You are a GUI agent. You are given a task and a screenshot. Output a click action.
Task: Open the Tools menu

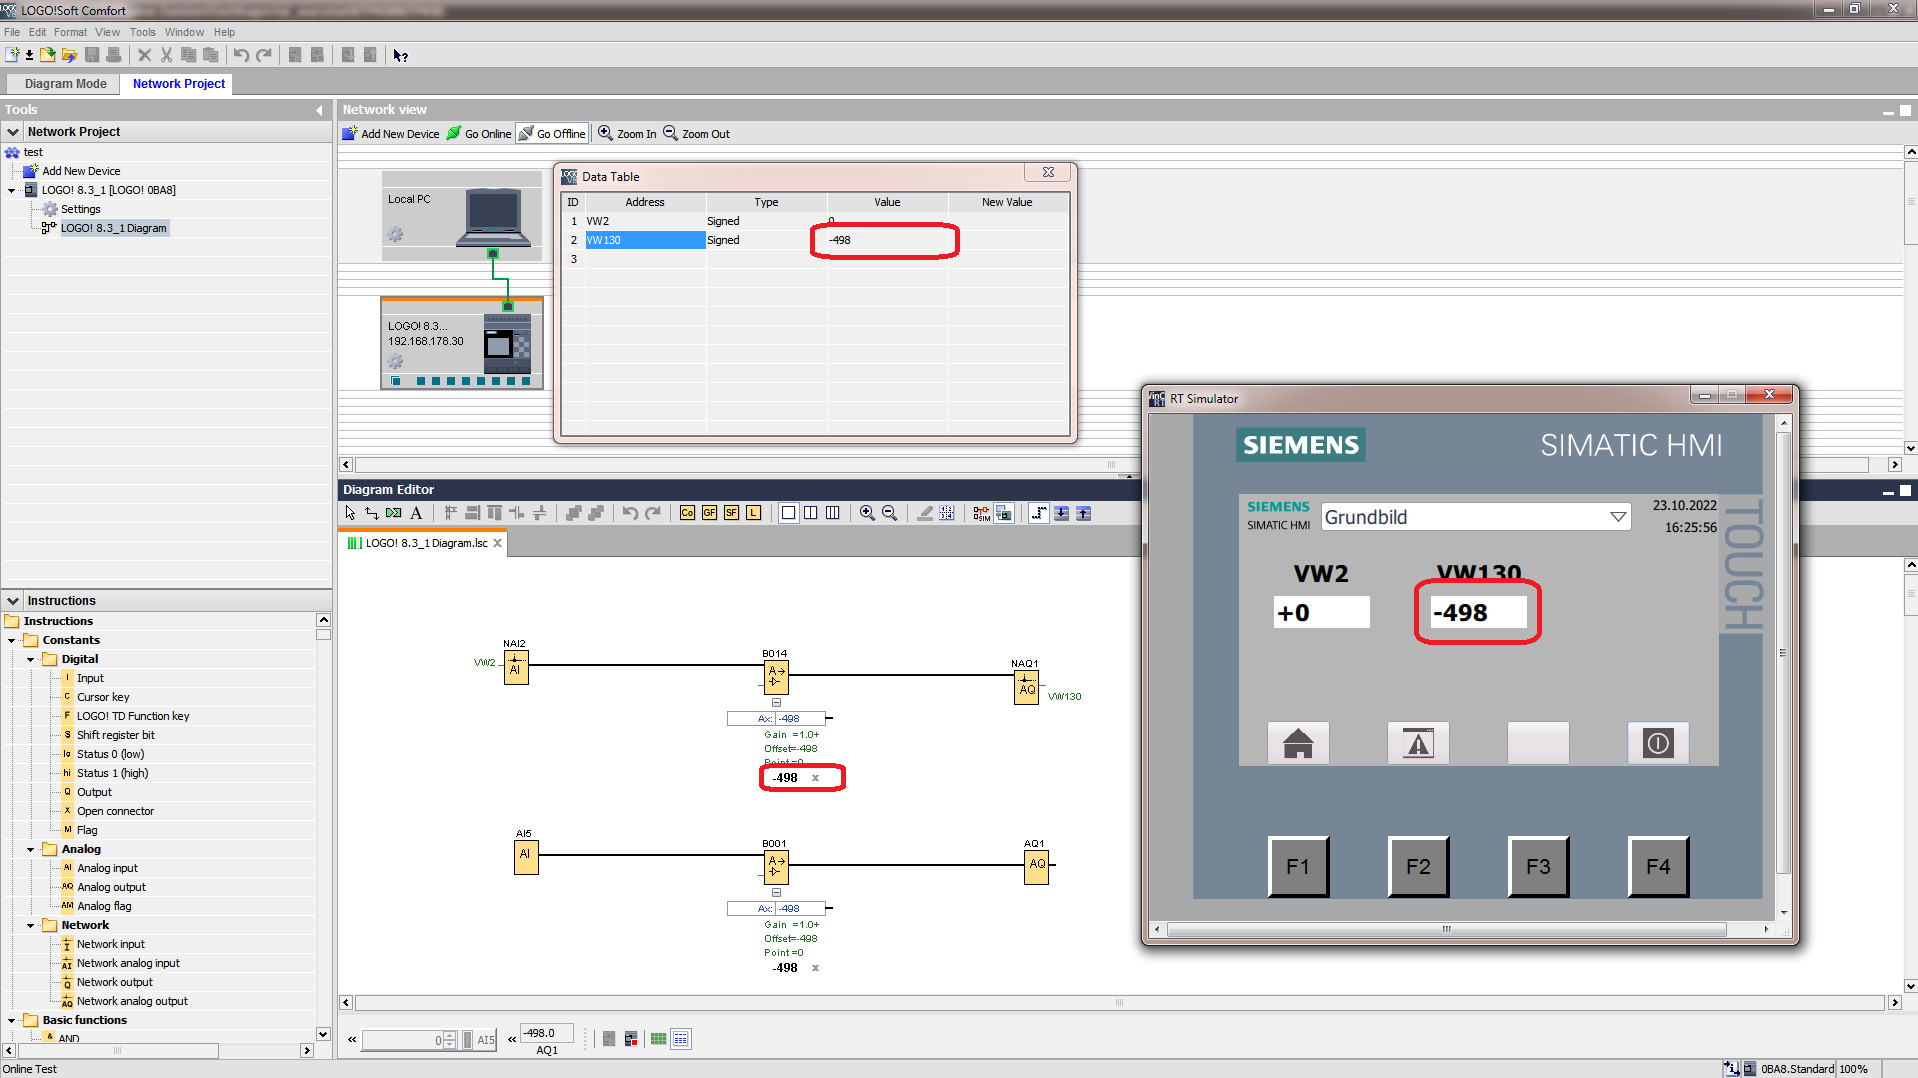[x=142, y=32]
